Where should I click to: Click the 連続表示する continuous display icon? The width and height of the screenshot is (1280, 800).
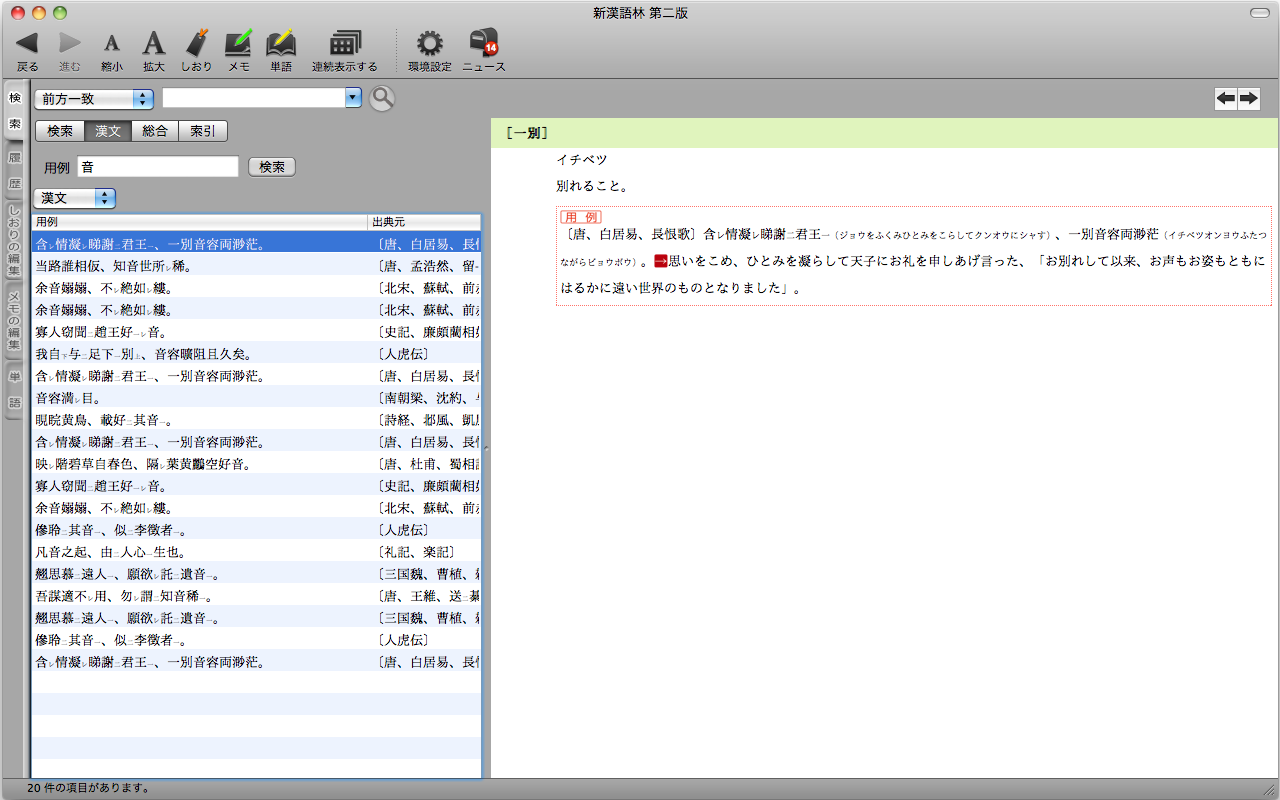click(344, 44)
